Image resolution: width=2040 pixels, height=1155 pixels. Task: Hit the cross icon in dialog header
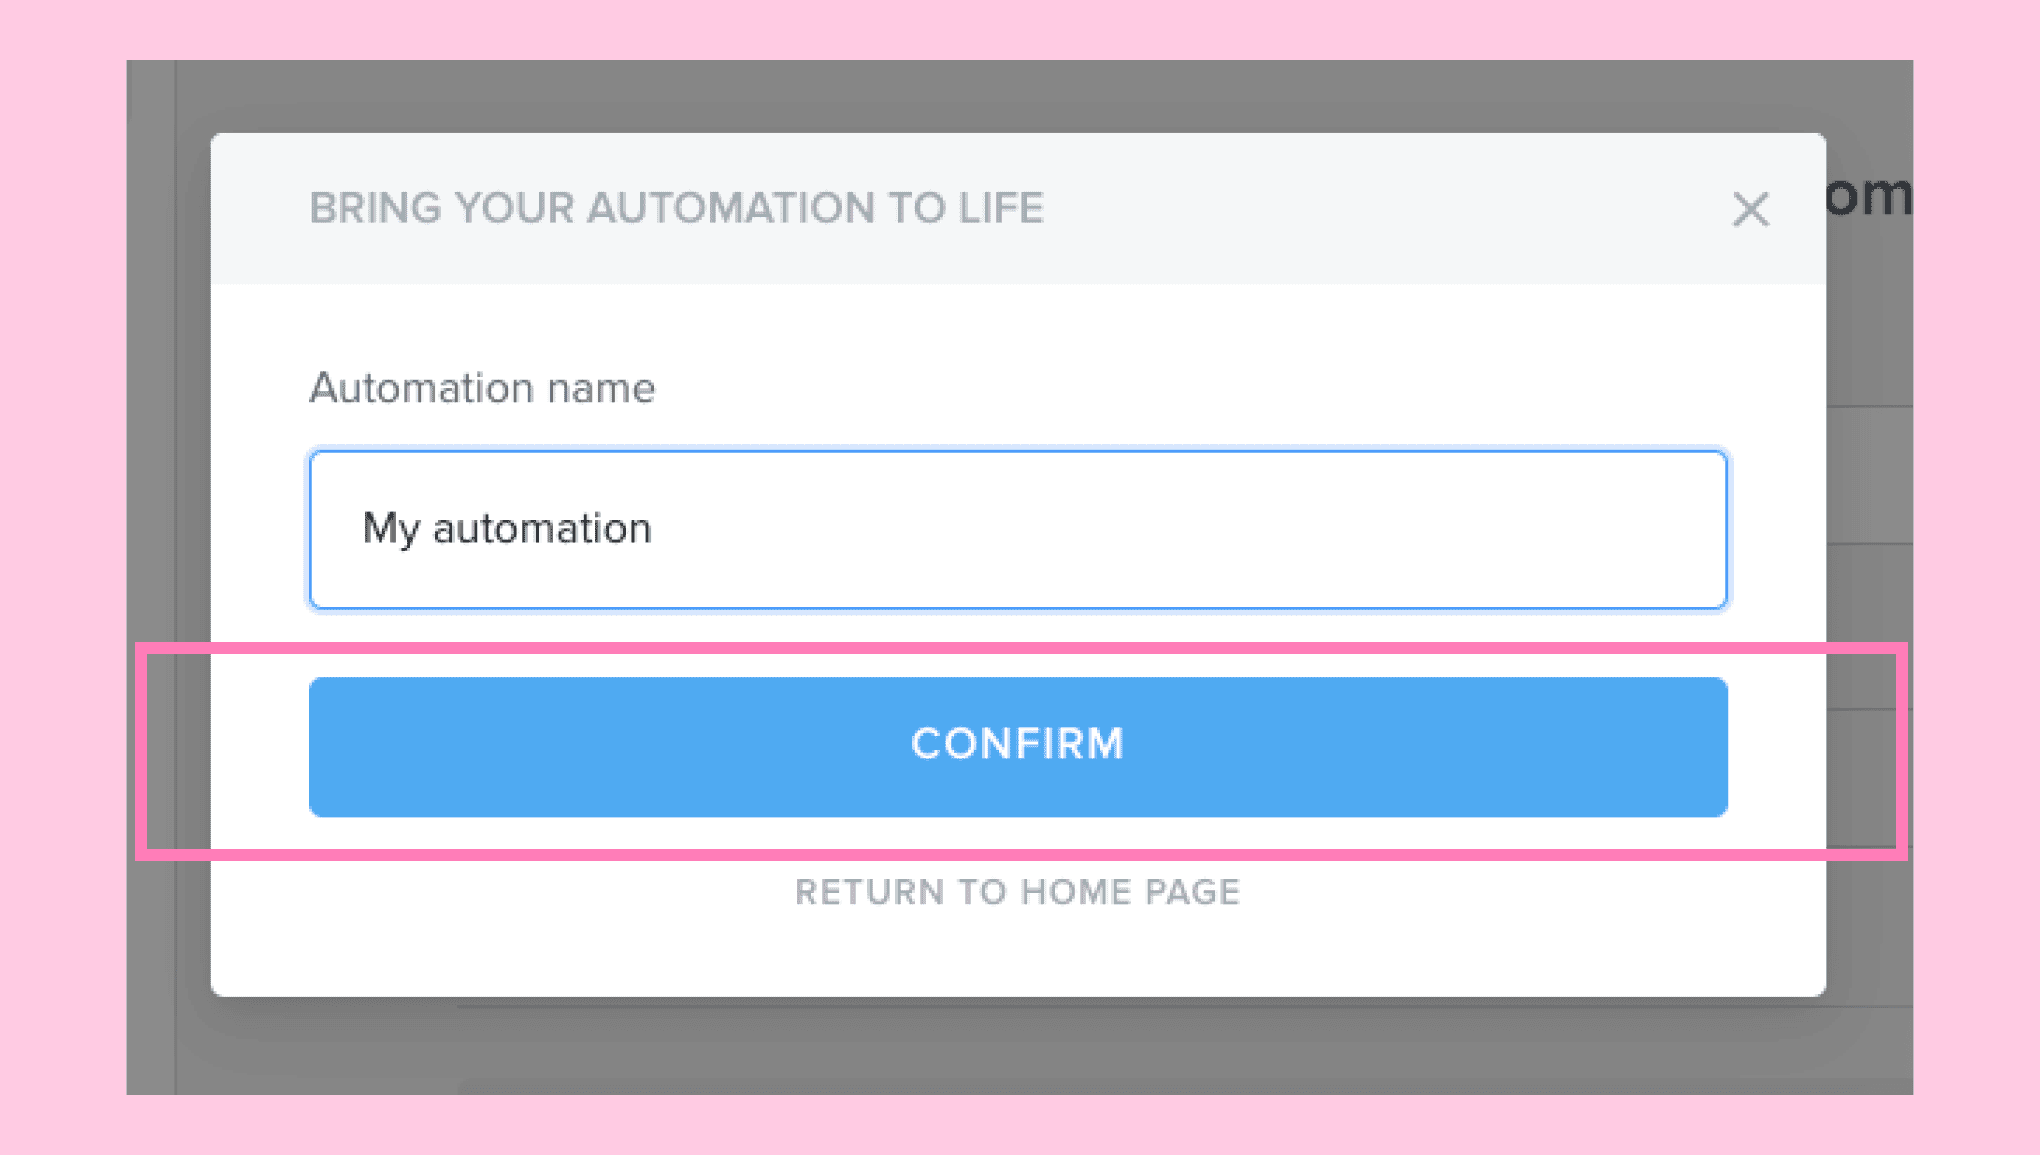(x=1750, y=210)
